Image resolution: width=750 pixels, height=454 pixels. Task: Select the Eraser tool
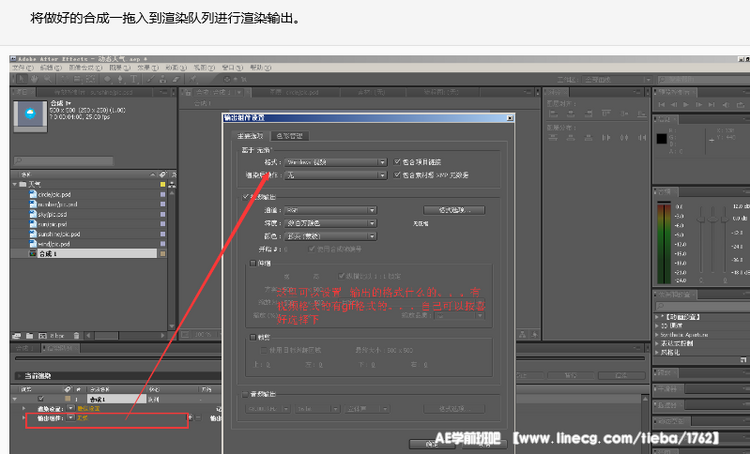(x=176, y=79)
